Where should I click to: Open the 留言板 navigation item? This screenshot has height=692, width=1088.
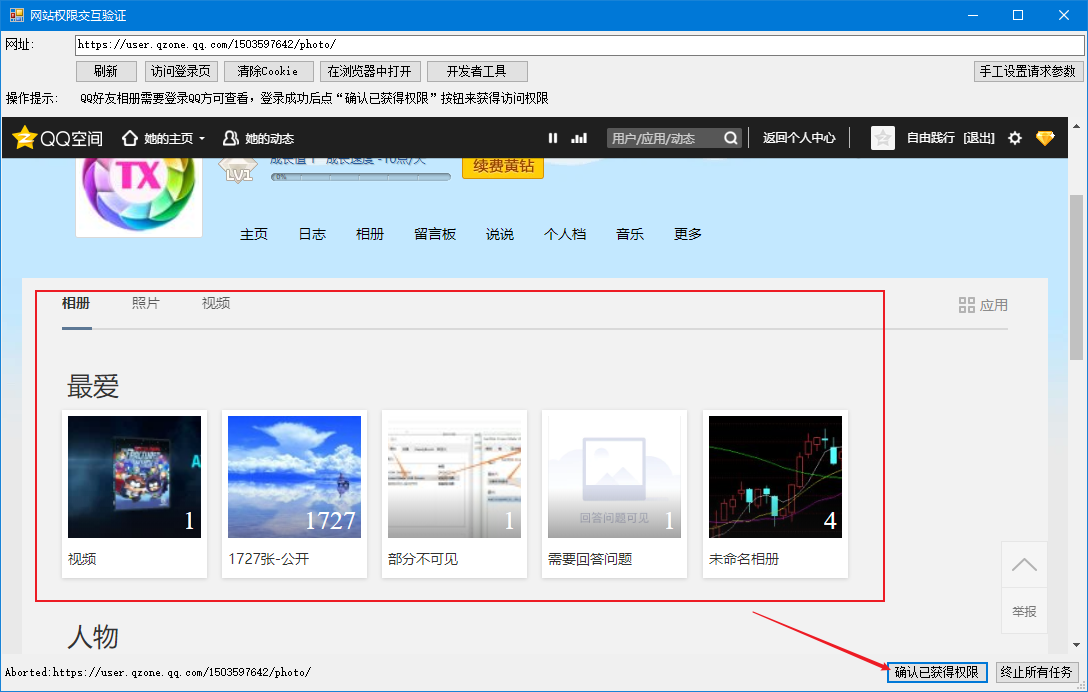coord(435,234)
